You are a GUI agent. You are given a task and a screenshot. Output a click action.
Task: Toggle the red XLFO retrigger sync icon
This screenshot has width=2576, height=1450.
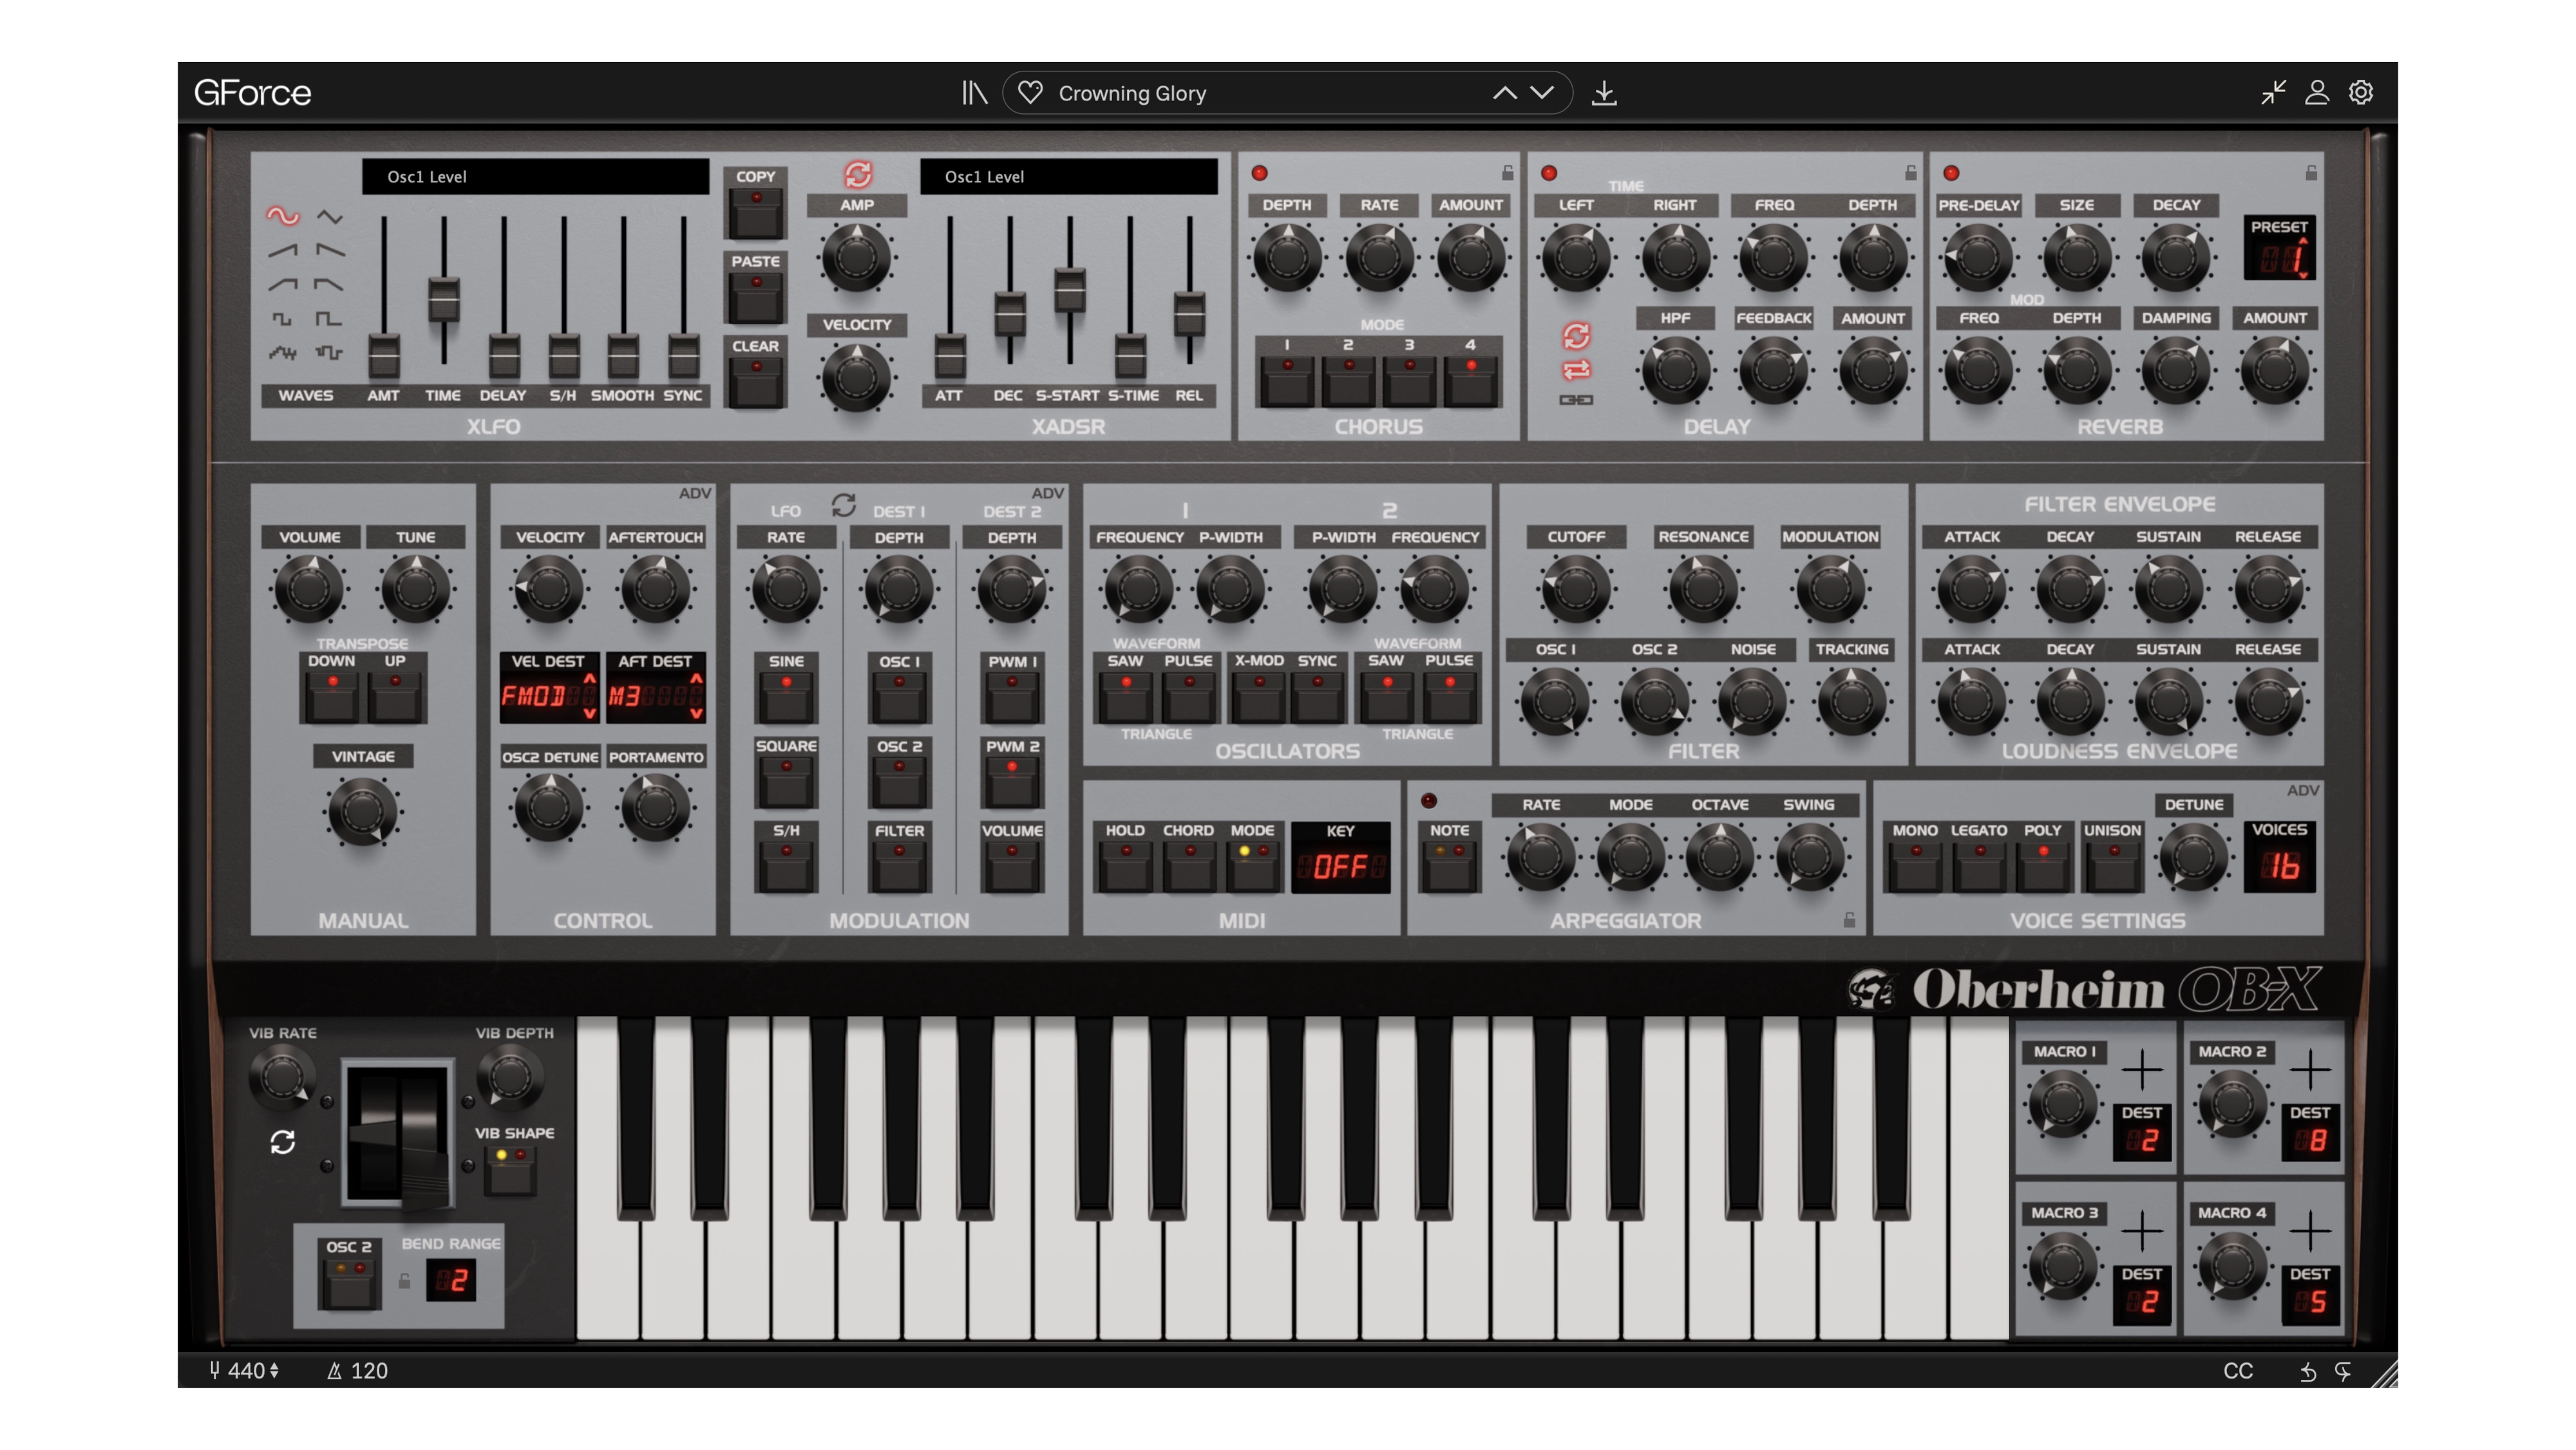click(x=858, y=175)
